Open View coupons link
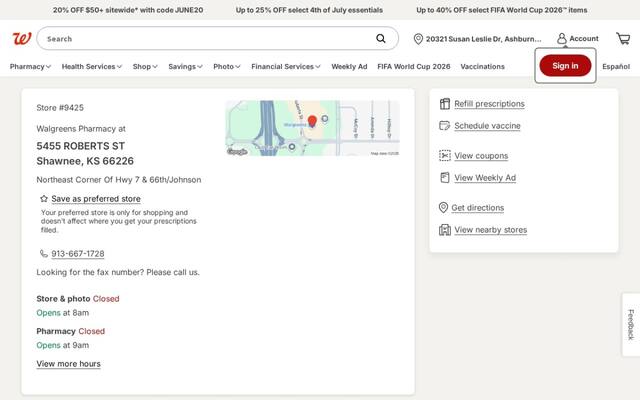 point(481,156)
